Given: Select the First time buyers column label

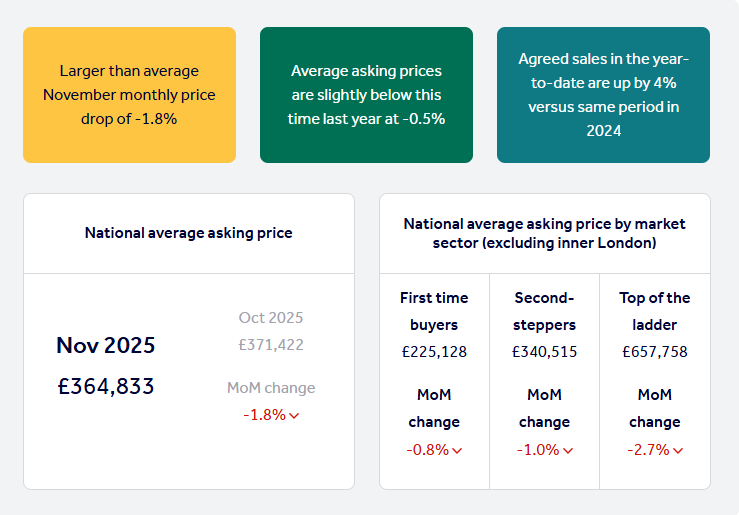Looking at the screenshot, I should pos(434,311).
